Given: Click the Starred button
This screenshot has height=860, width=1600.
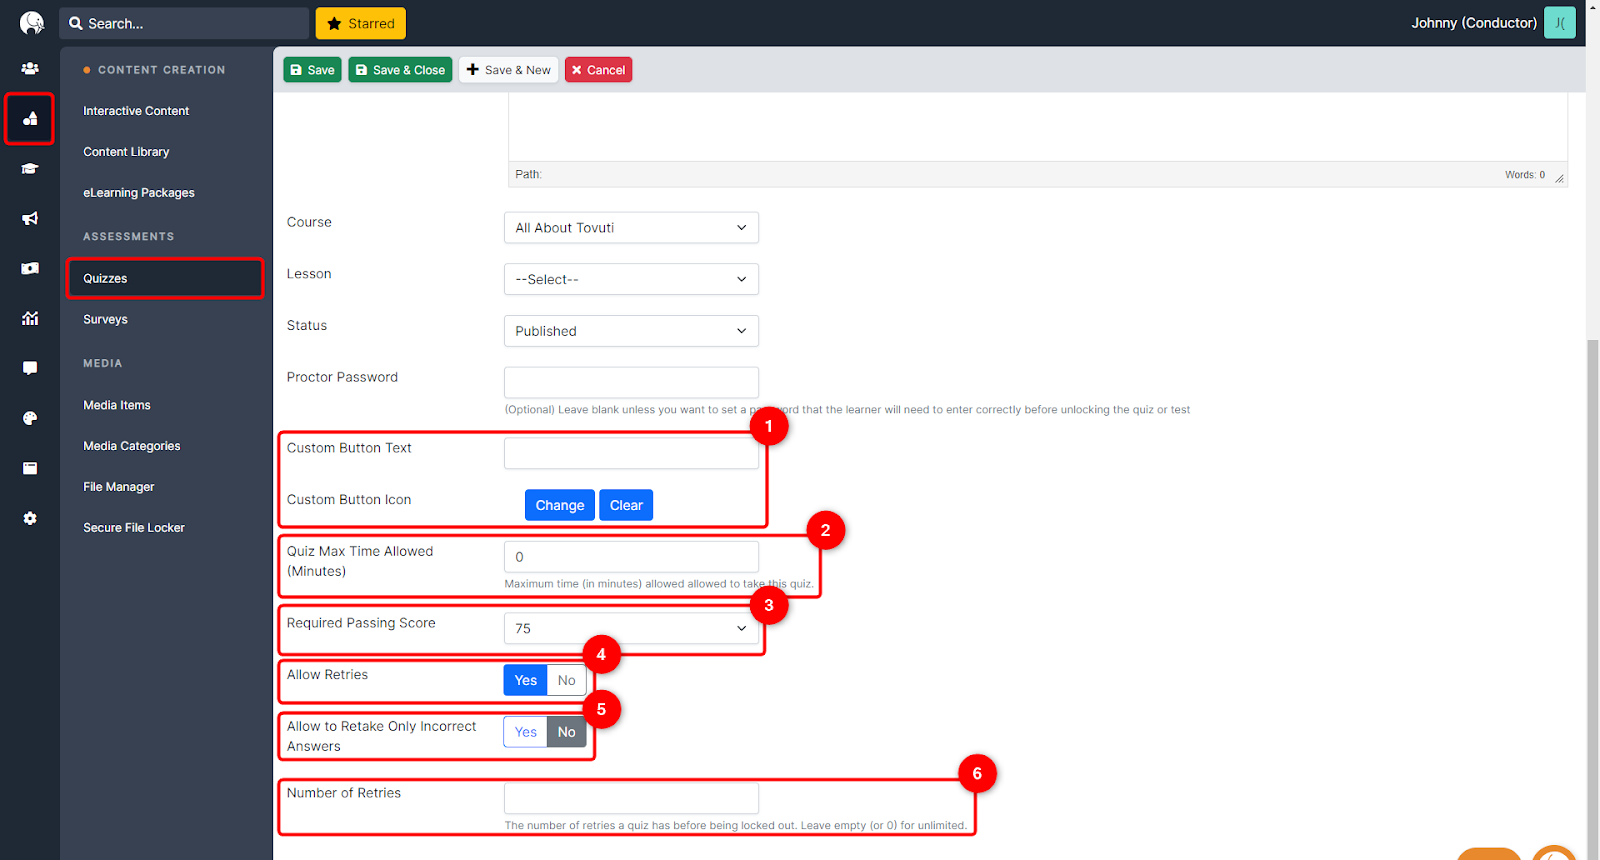Looking at the screenshot, I should coord(361,23).
